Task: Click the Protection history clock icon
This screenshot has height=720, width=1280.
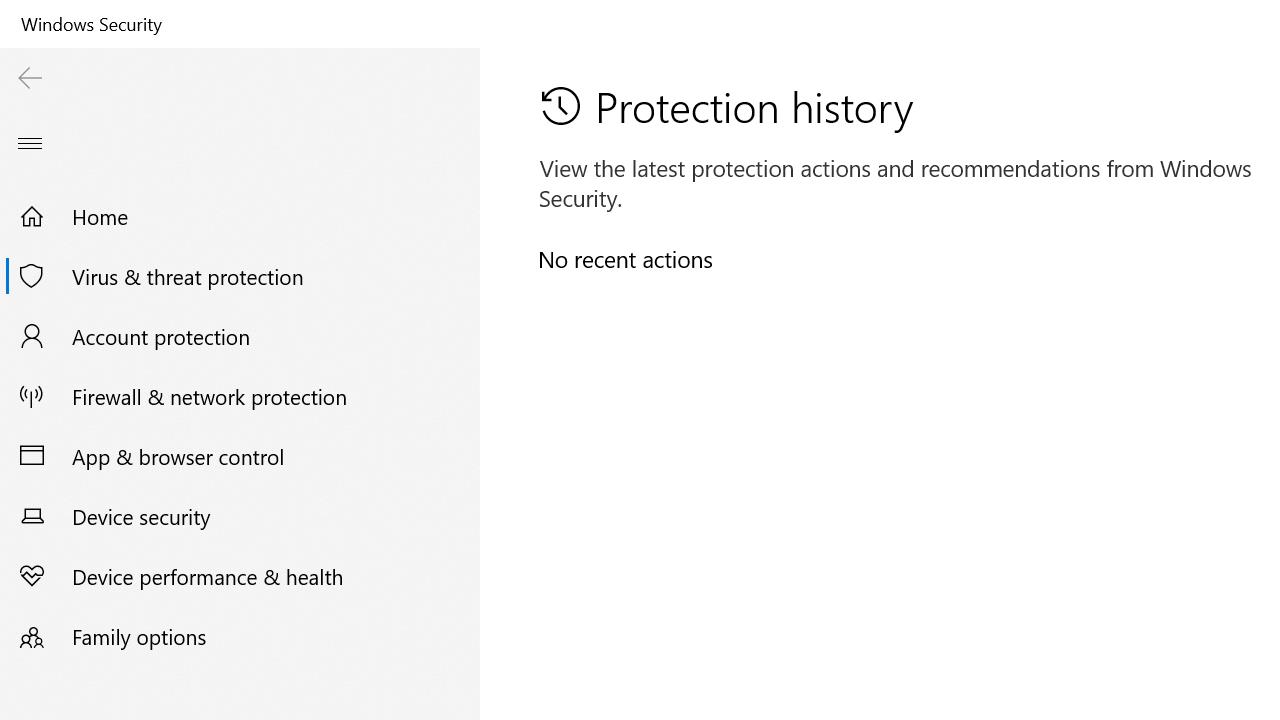Action: pyautogui.click(x=560, y=107)
